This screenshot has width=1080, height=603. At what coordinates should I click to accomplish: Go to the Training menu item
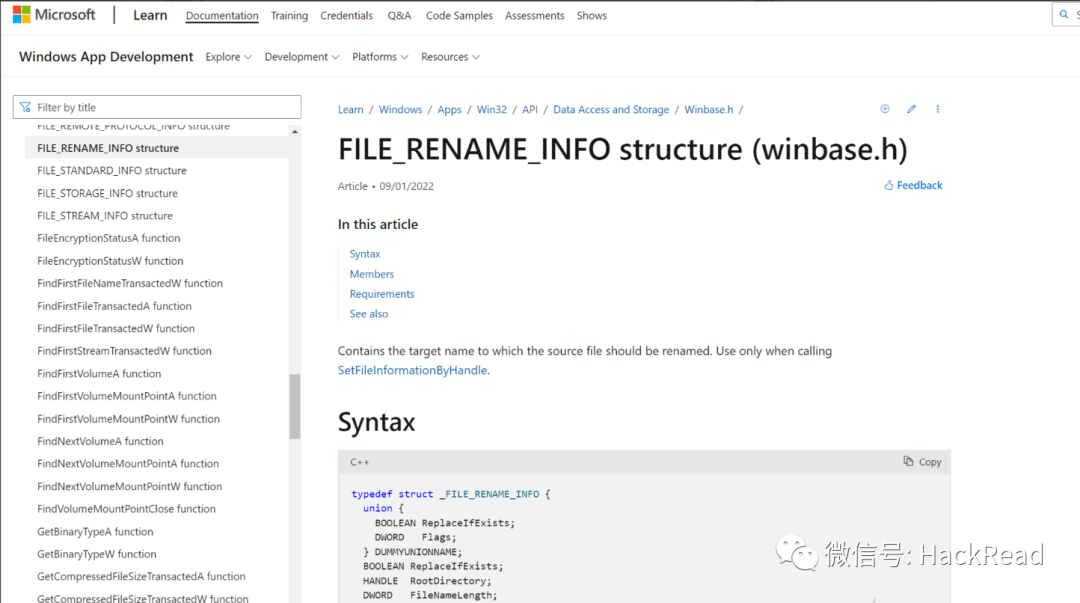click(289, 15)
